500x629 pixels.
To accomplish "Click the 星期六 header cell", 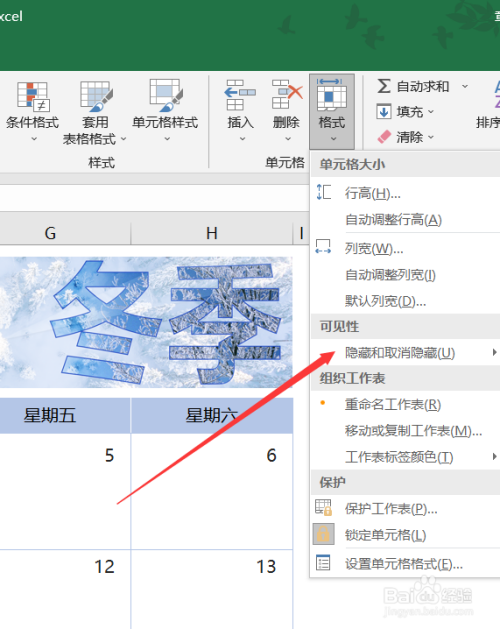I will click(x=212, y=415).
